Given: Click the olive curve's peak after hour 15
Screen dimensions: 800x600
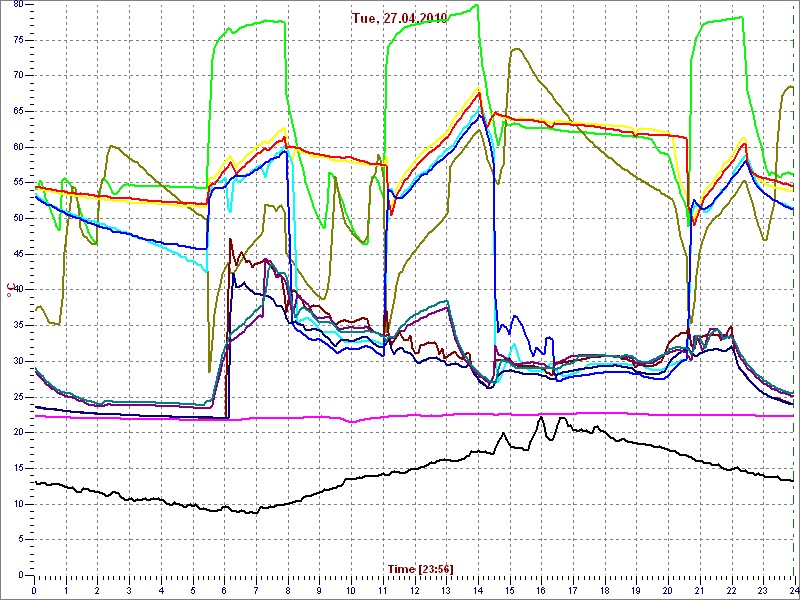Looking at the screenshot, I should 516,49.
